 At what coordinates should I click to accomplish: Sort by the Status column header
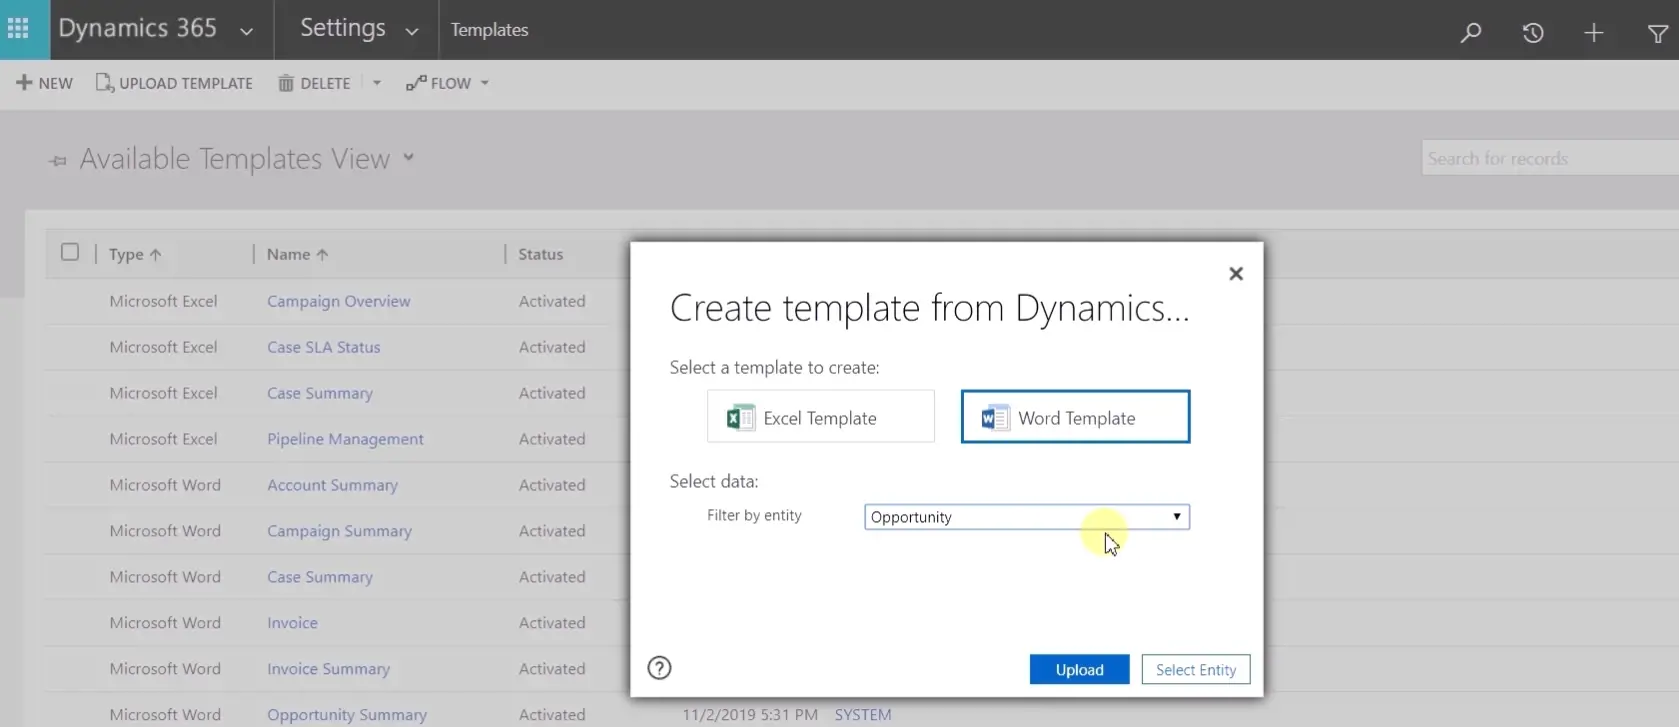point(541,255)
